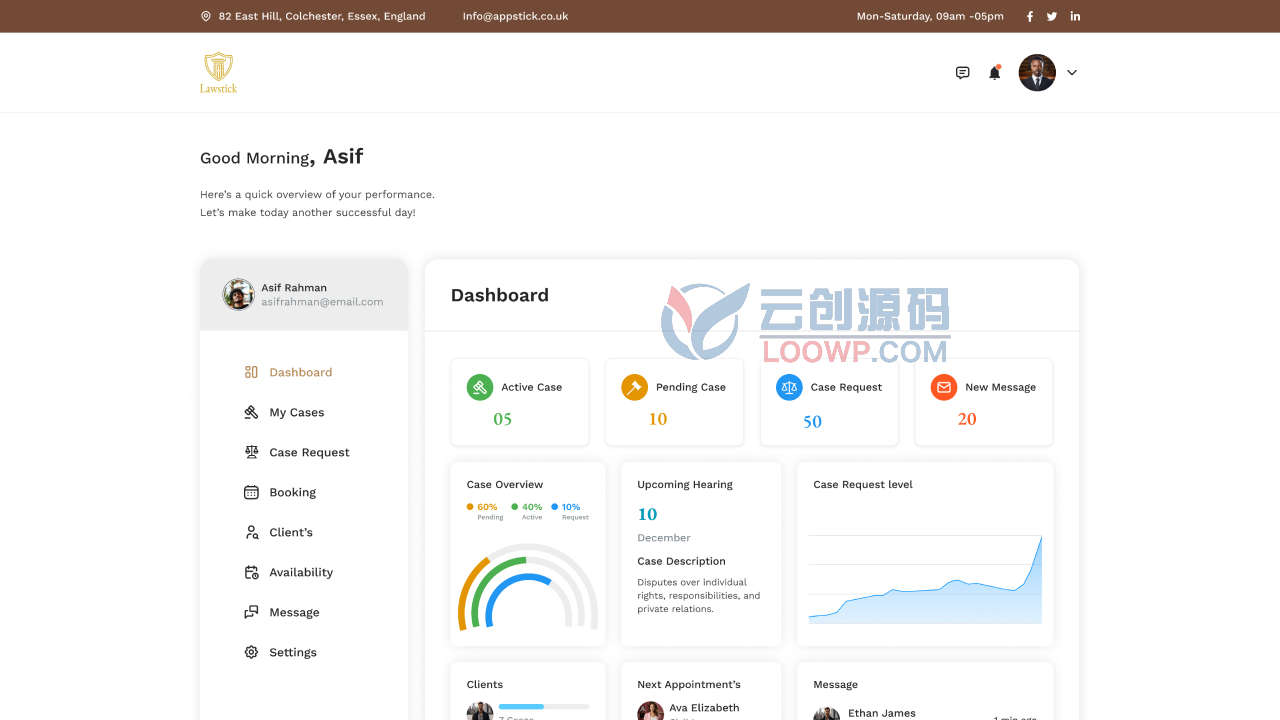Click the Lawstick logo
Screen dimensions: 1280x720
pos(218,72)
